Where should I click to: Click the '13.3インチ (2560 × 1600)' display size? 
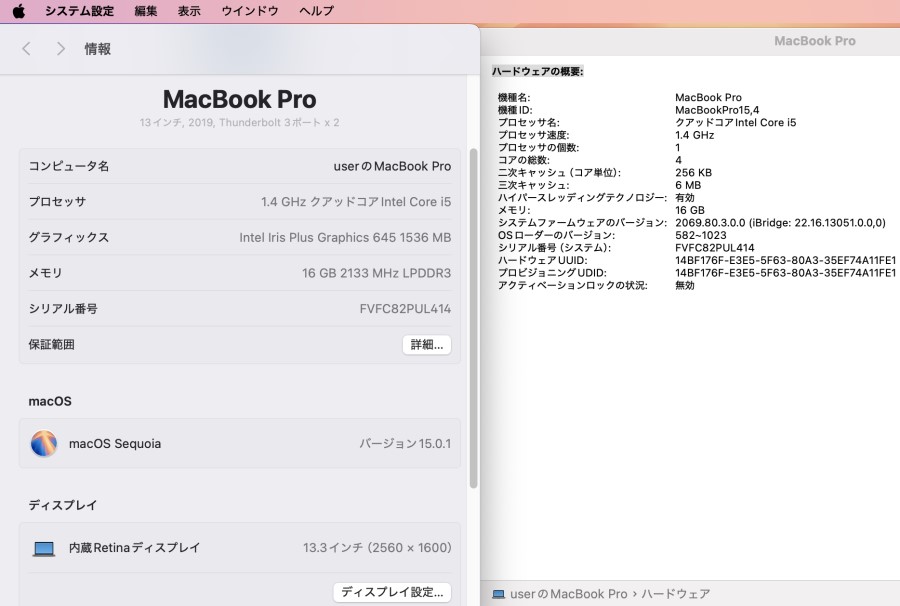[x=377, y=548]
